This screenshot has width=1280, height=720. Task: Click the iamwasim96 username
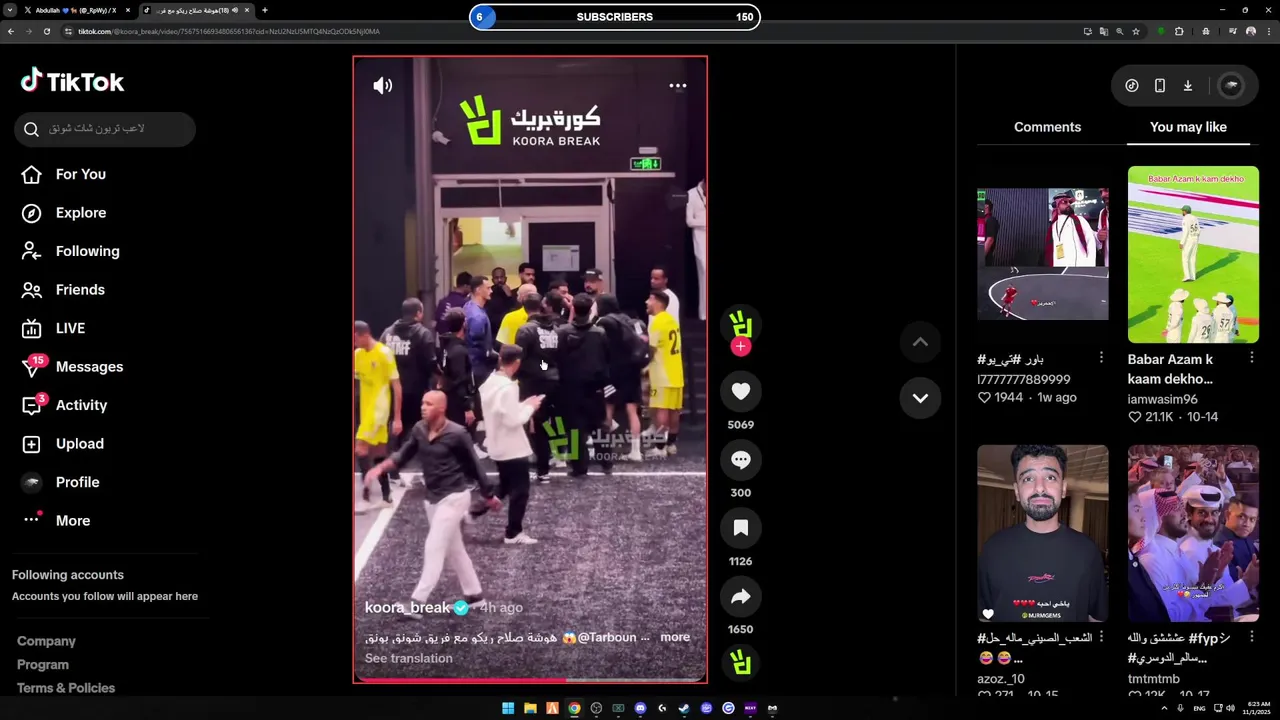[x=1162, y=399]
